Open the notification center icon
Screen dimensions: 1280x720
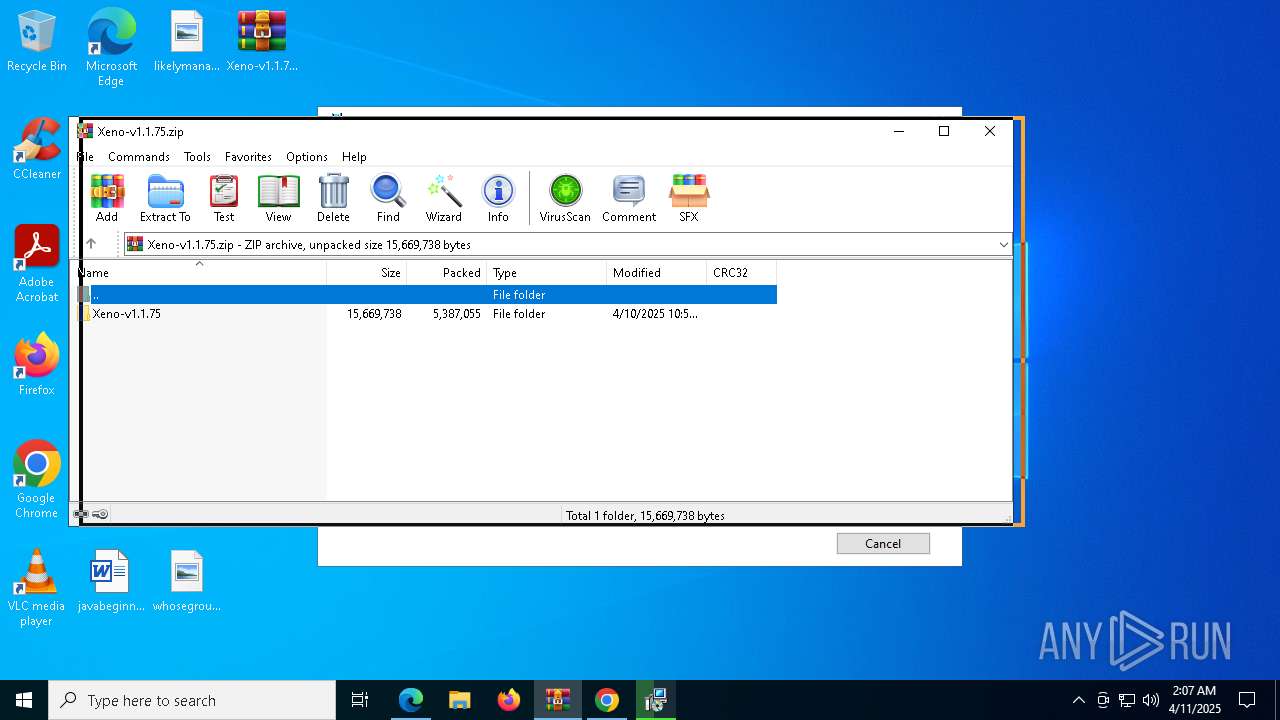[1247, 700]
